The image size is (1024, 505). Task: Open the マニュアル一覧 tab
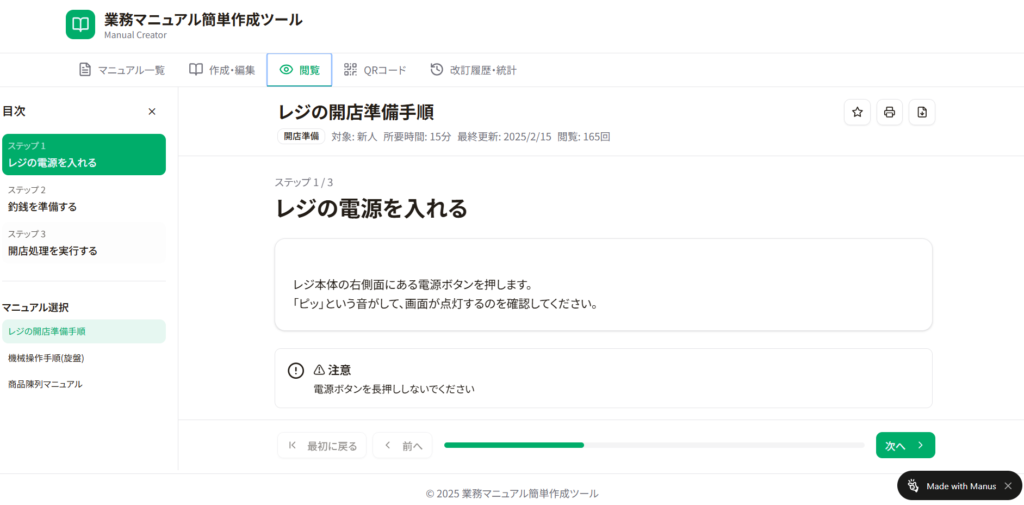tap(122, 70)
